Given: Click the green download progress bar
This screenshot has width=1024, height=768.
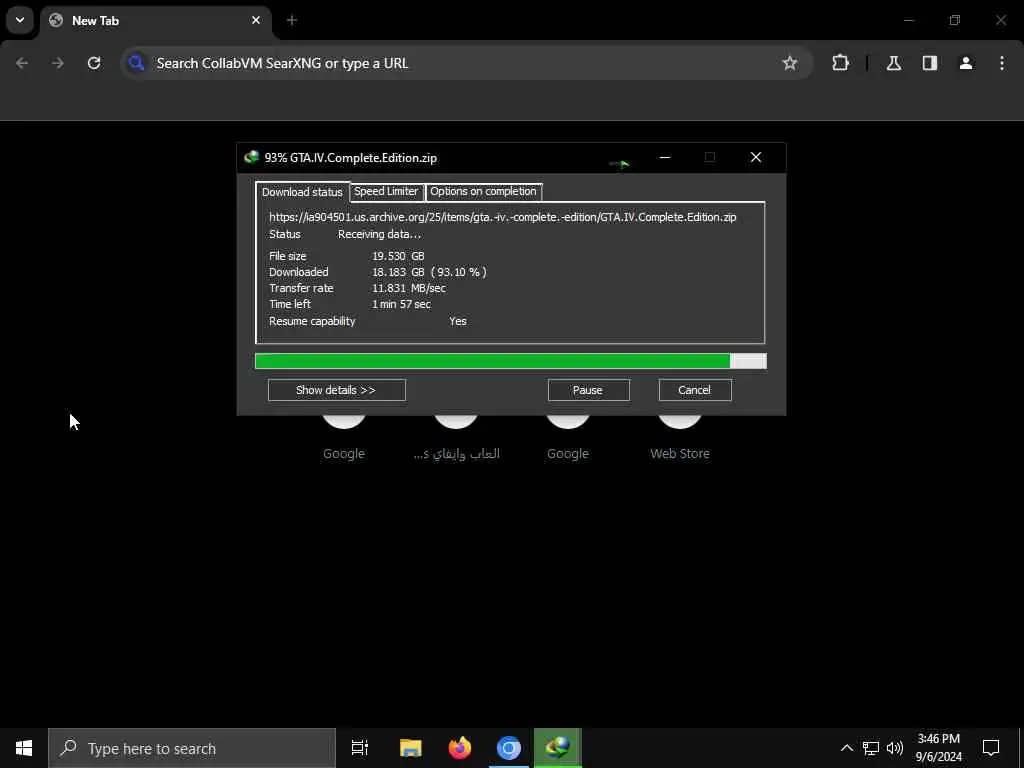Looking at the screenshot, I should (511, 361).
